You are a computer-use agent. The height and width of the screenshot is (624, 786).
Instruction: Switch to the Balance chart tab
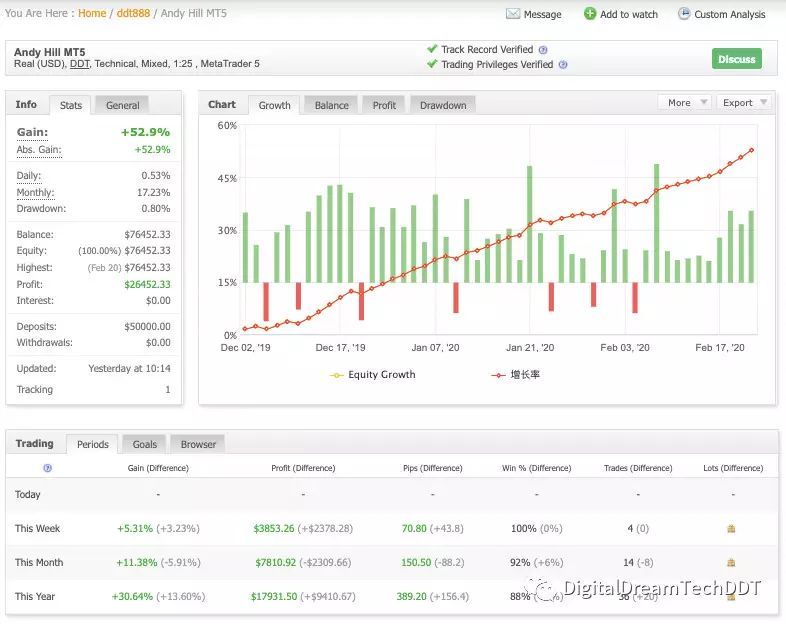point(331,105)
